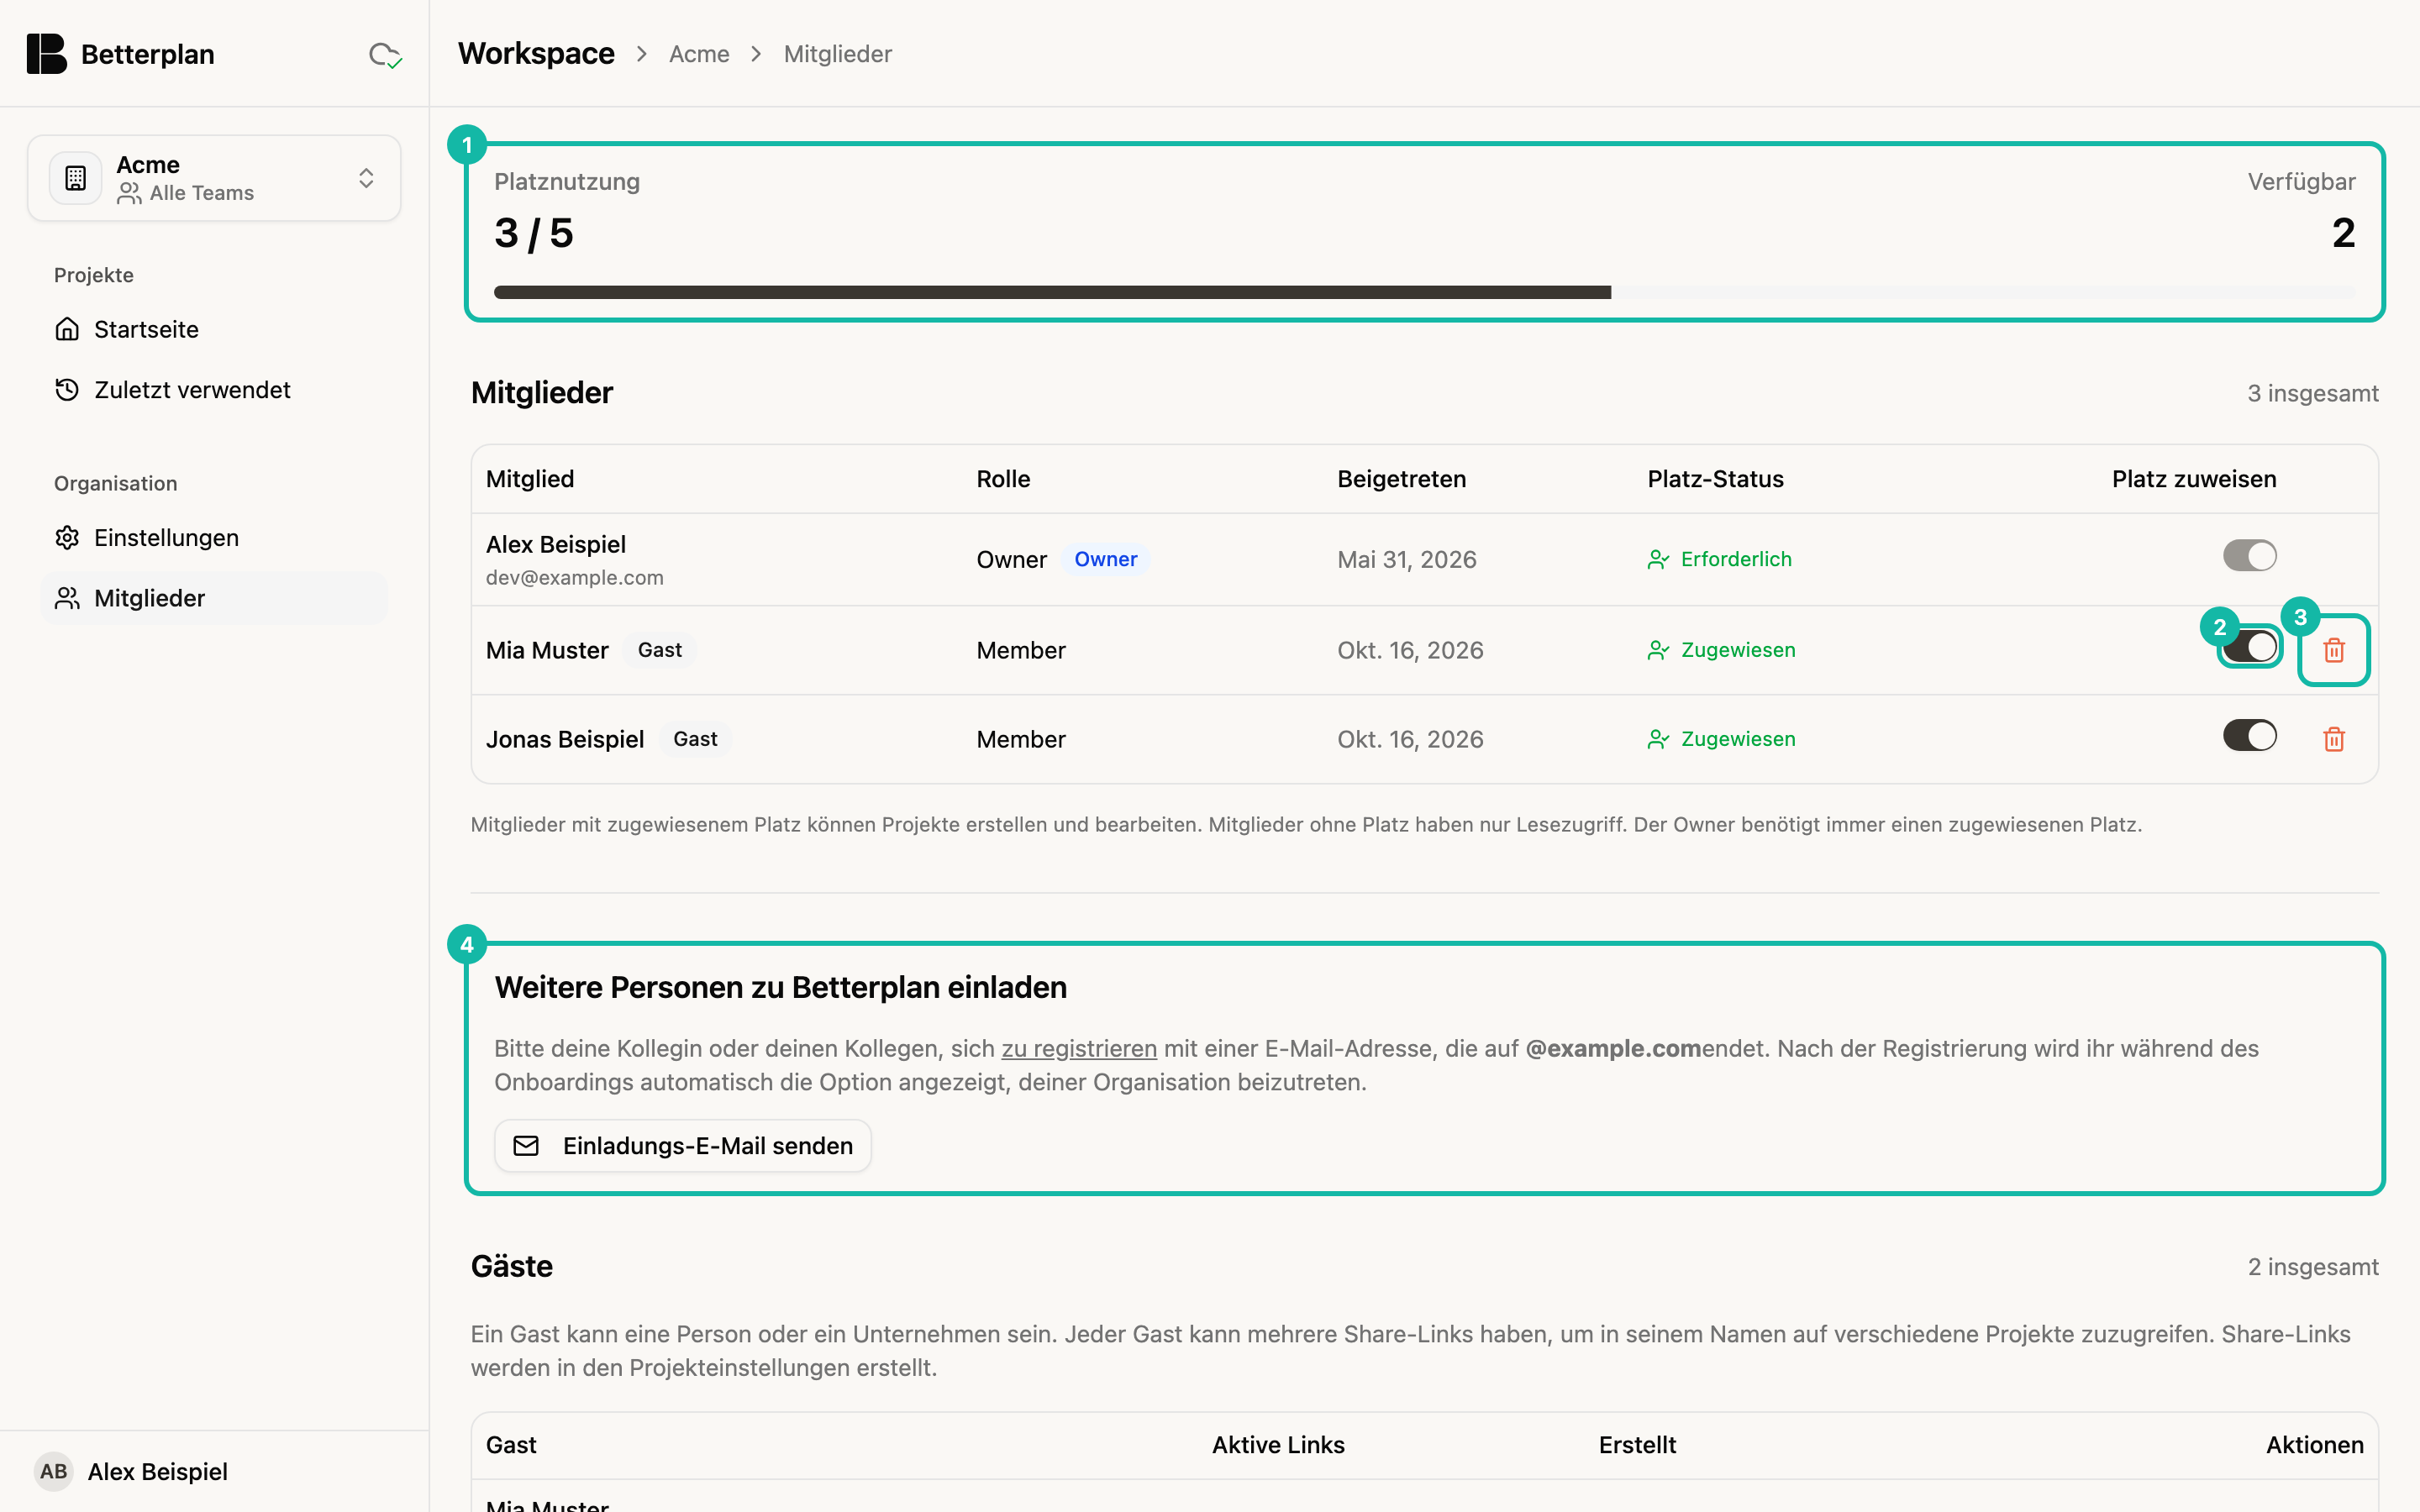This screenshot has width=2420, height=1512.
Task: Click the Acme building icon
Action: point(76,178)
